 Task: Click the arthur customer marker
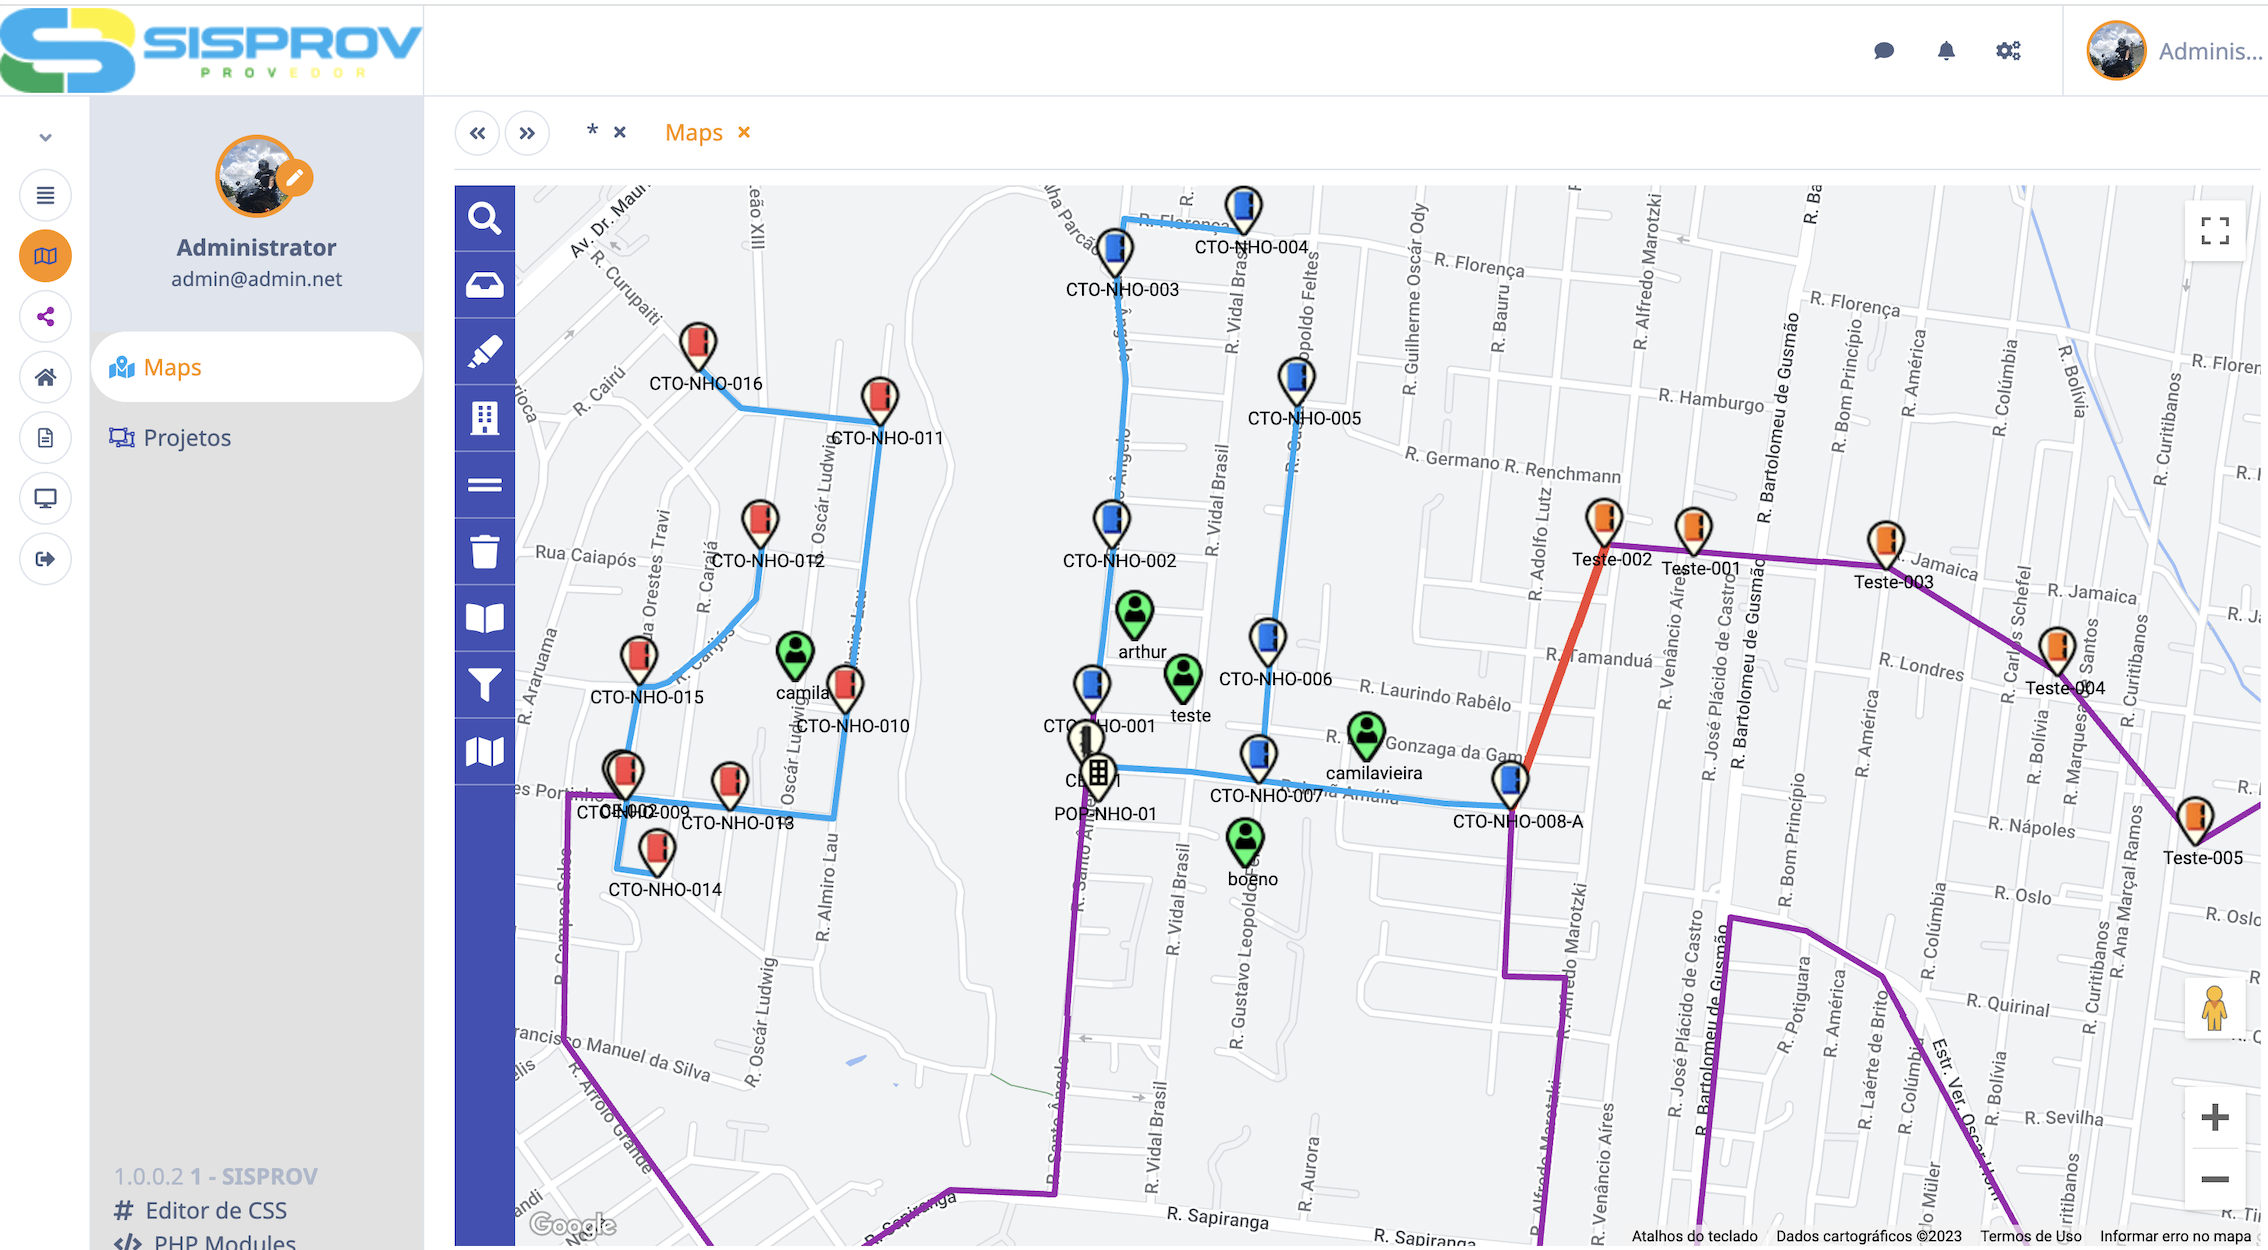1135,615
